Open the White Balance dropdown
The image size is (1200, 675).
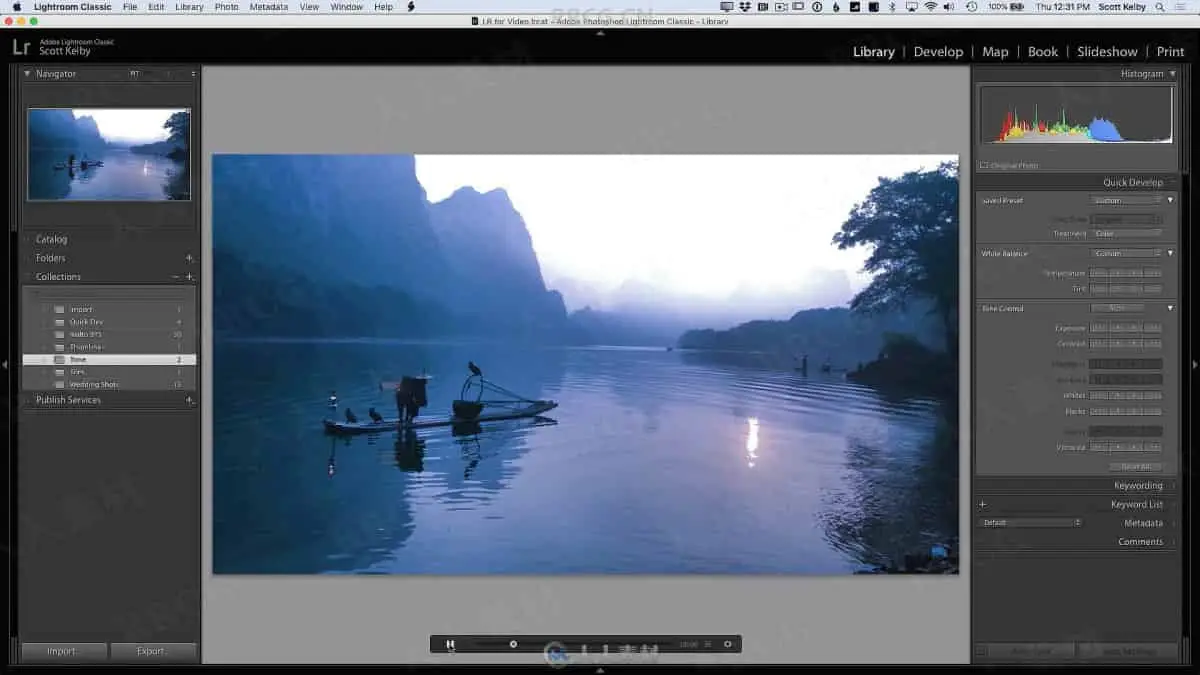(x=1127, y=253)
